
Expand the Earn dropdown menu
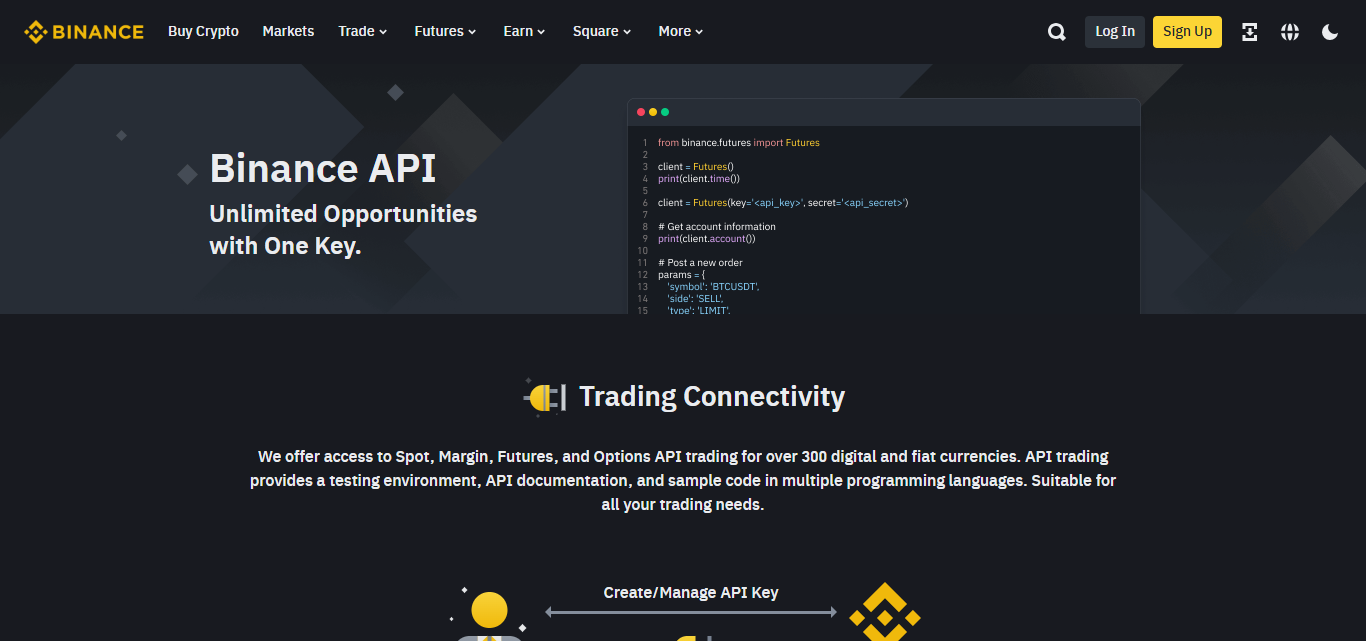524,31
